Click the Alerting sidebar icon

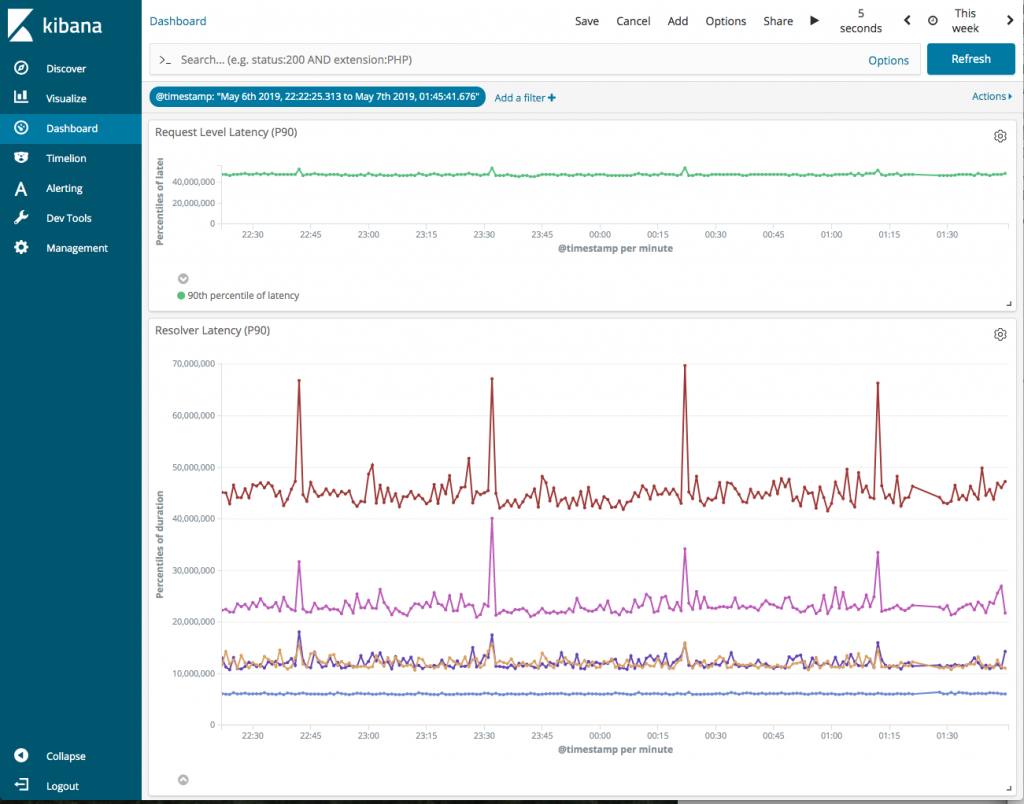(x=21, y=188)
